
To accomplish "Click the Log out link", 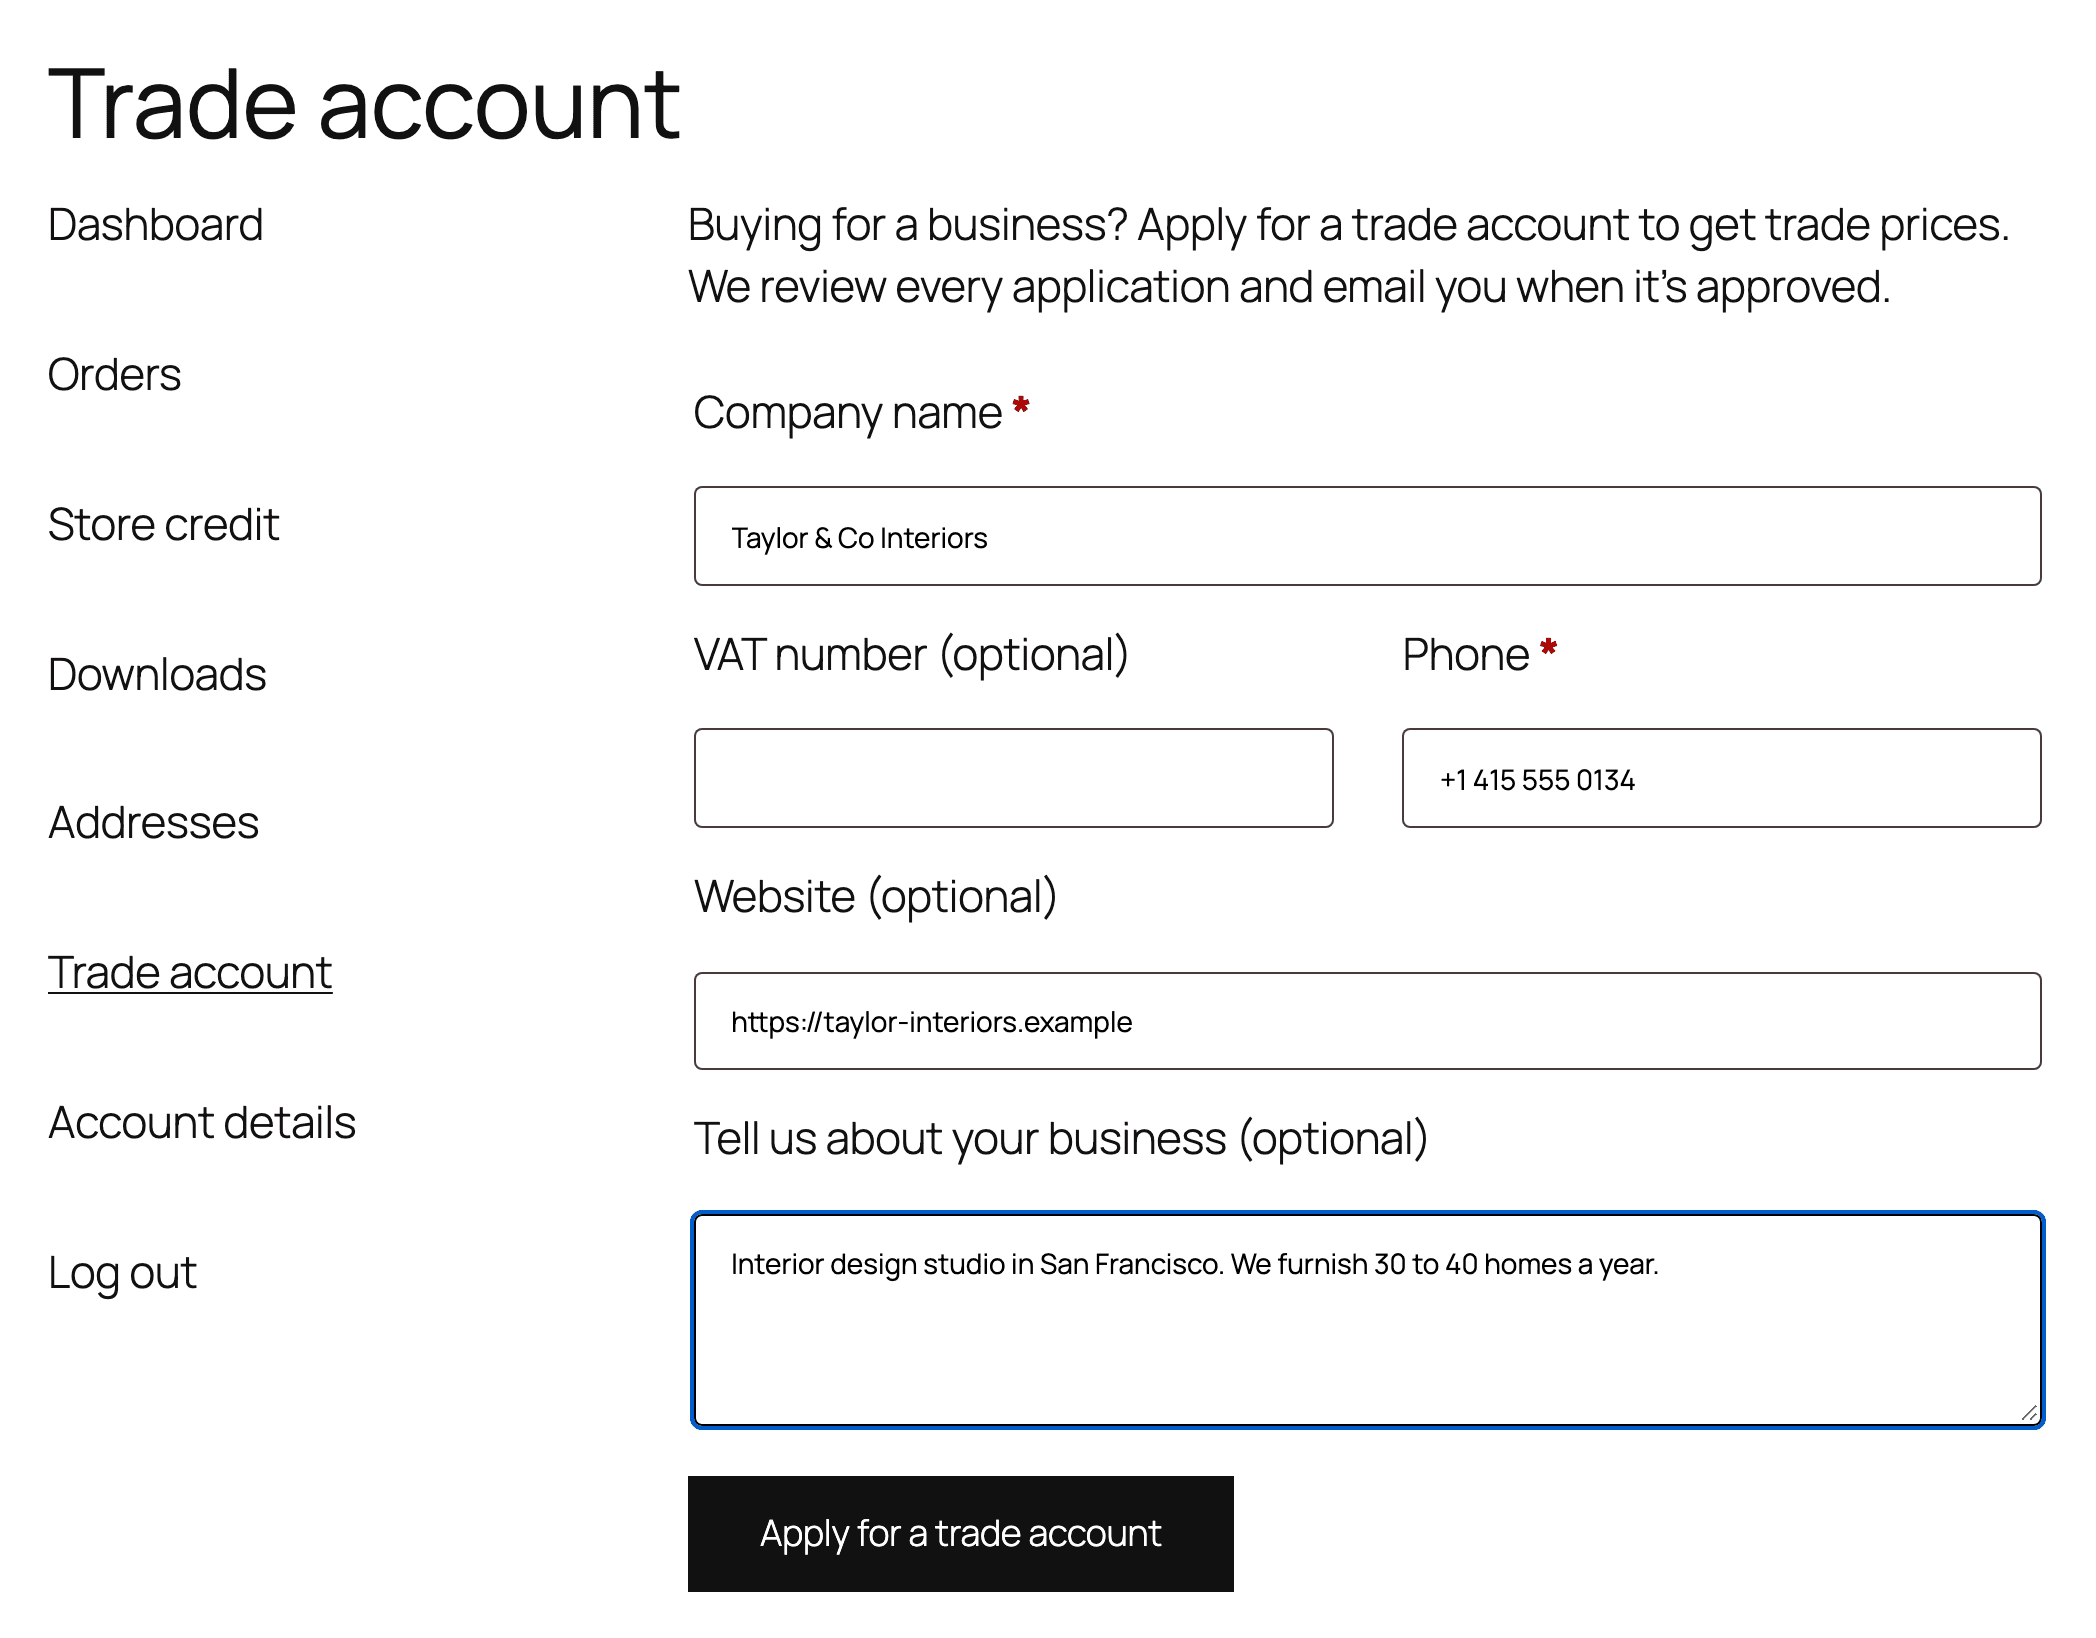I will pyautogui.click(x=122, y=1273).
